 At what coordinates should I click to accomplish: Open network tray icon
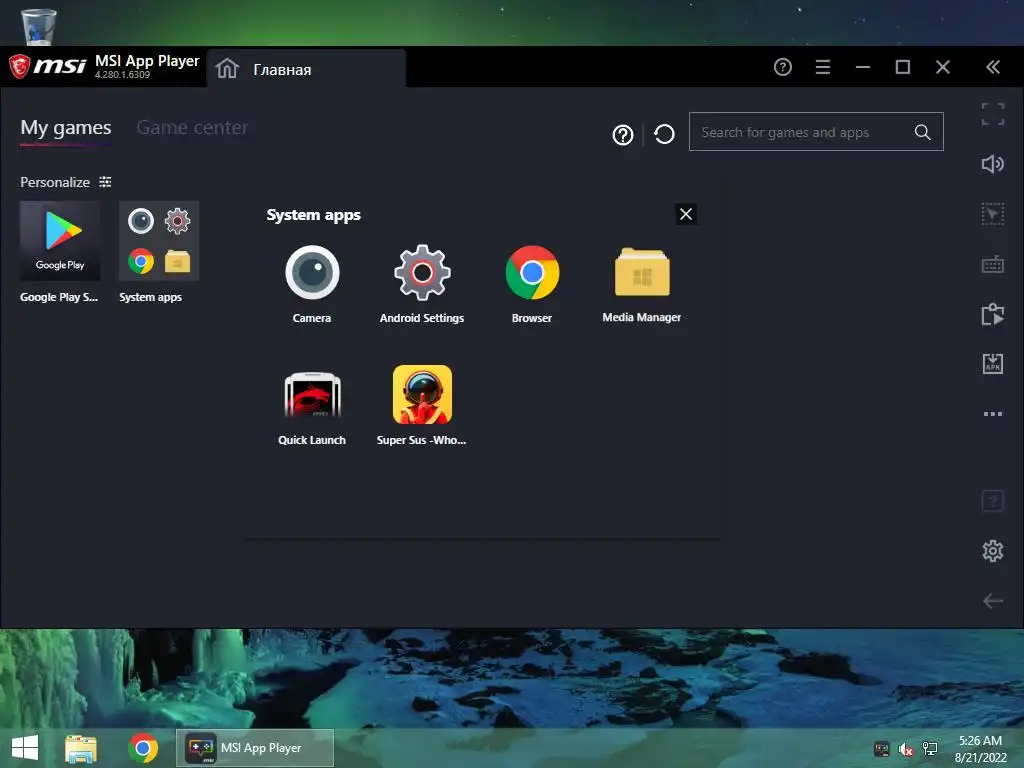click(x=930, y=749)
